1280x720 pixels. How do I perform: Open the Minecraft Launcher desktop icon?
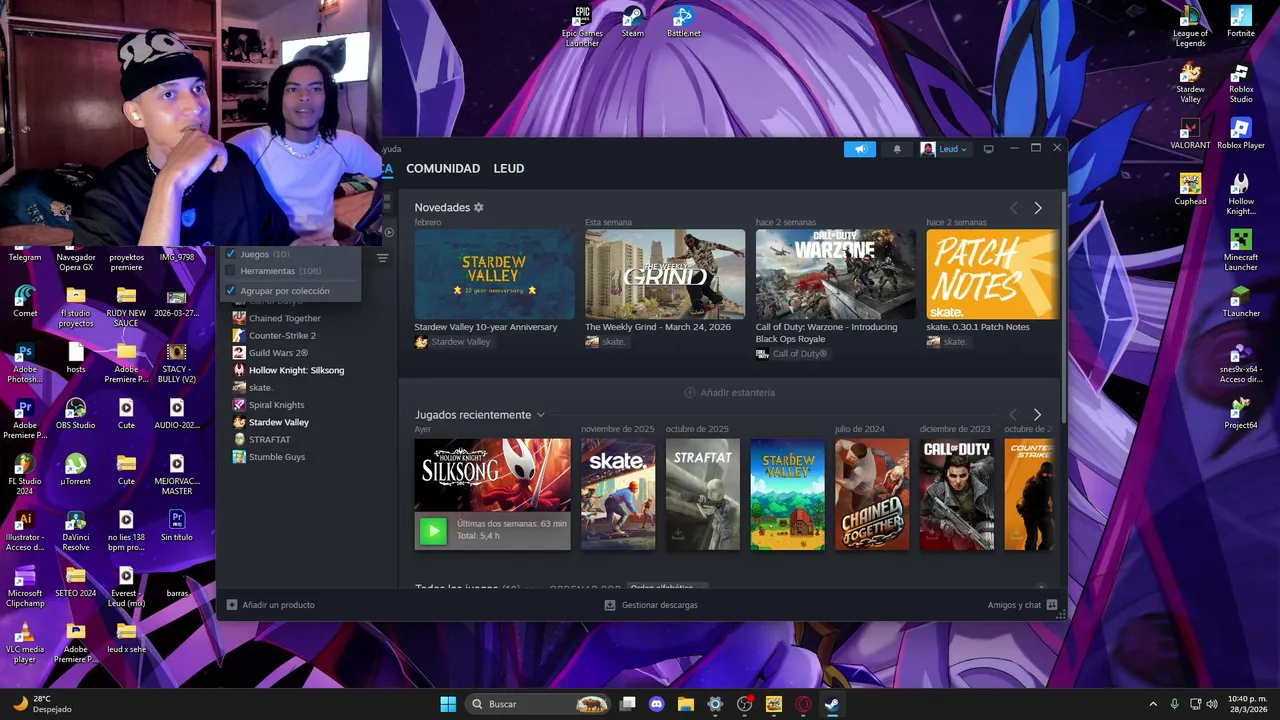point(1241,251)
